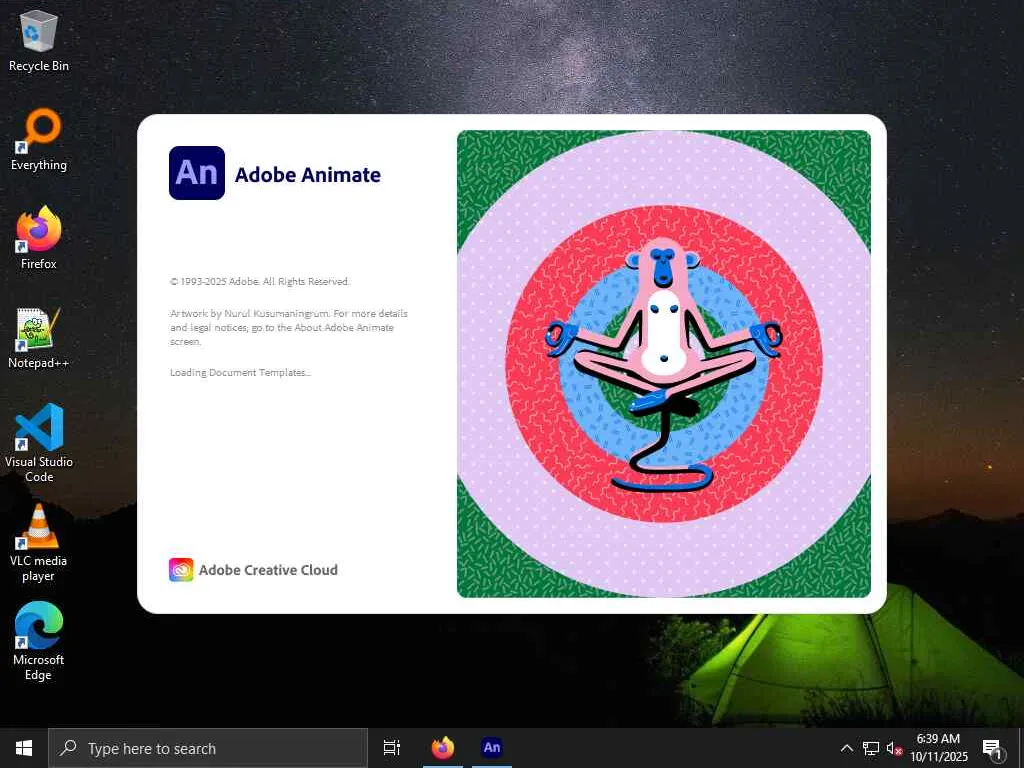The image size is (1024, 768).
Task: Click the meditating monkey splash artwork
Action: (x=664, y=364)
